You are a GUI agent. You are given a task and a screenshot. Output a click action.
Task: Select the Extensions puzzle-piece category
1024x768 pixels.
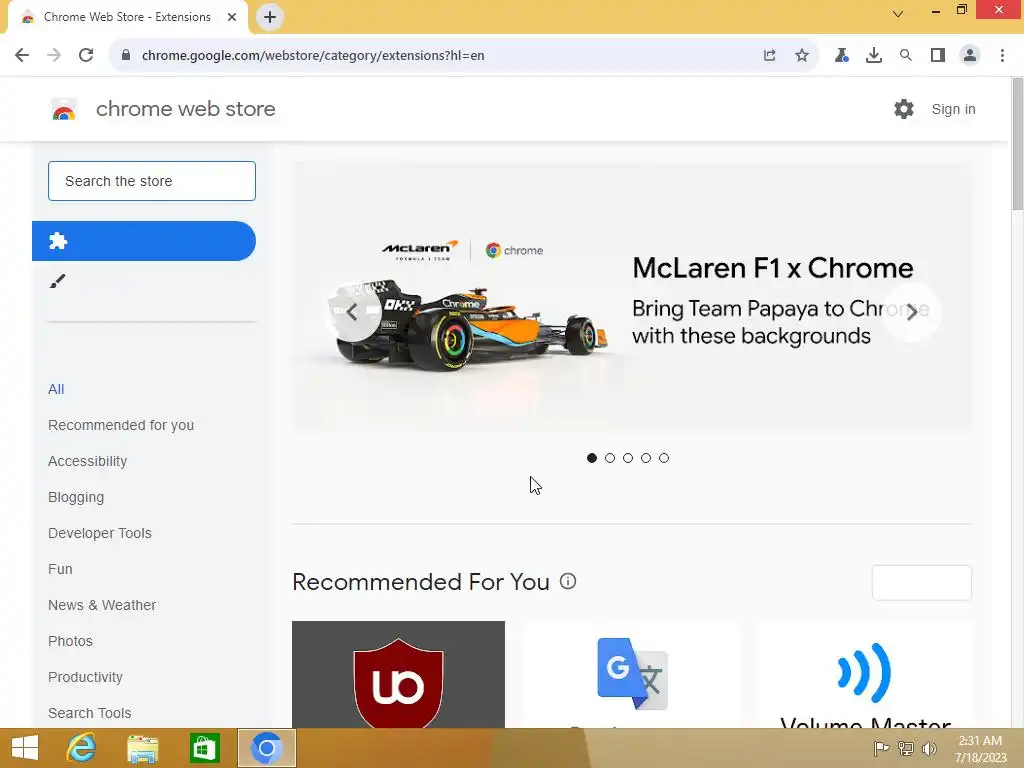tap(144, 241)
